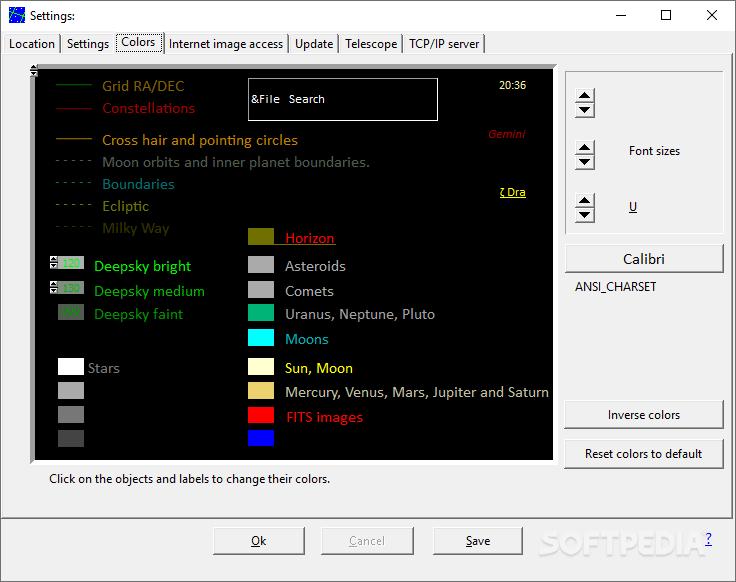Click the Horizon color swatch

261,237
